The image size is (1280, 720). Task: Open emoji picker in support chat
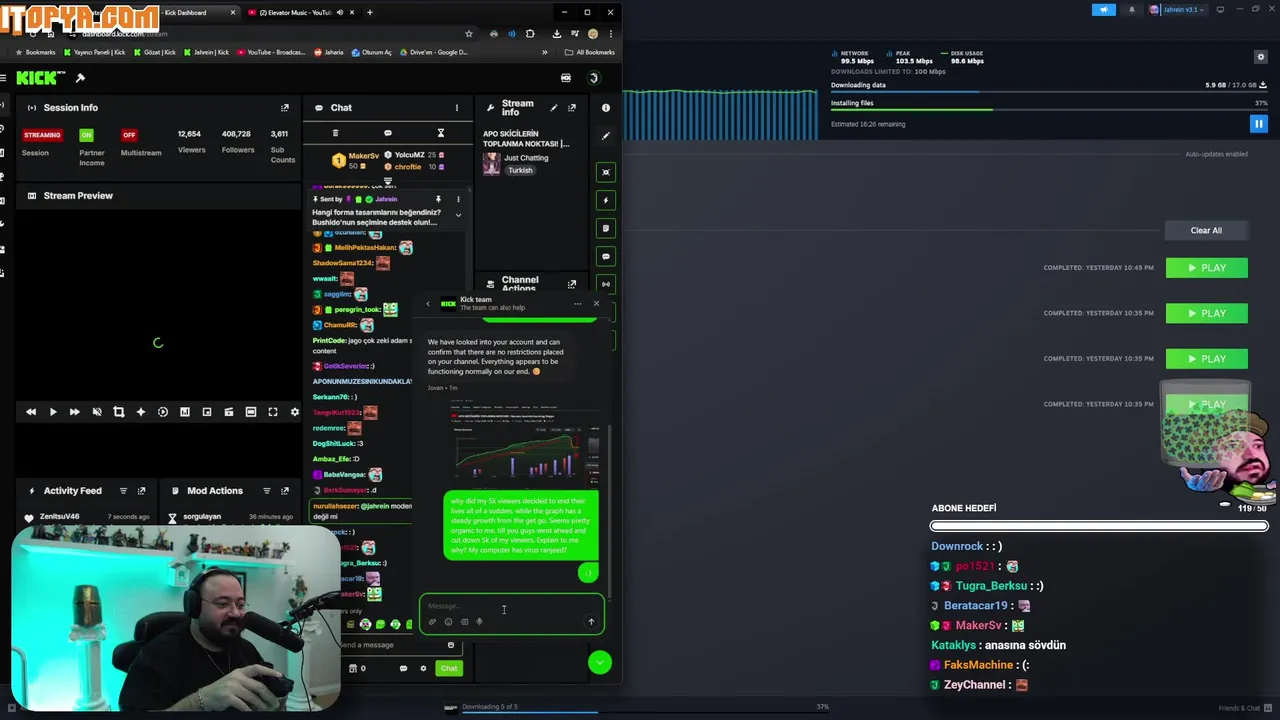(x=448, y=622)
